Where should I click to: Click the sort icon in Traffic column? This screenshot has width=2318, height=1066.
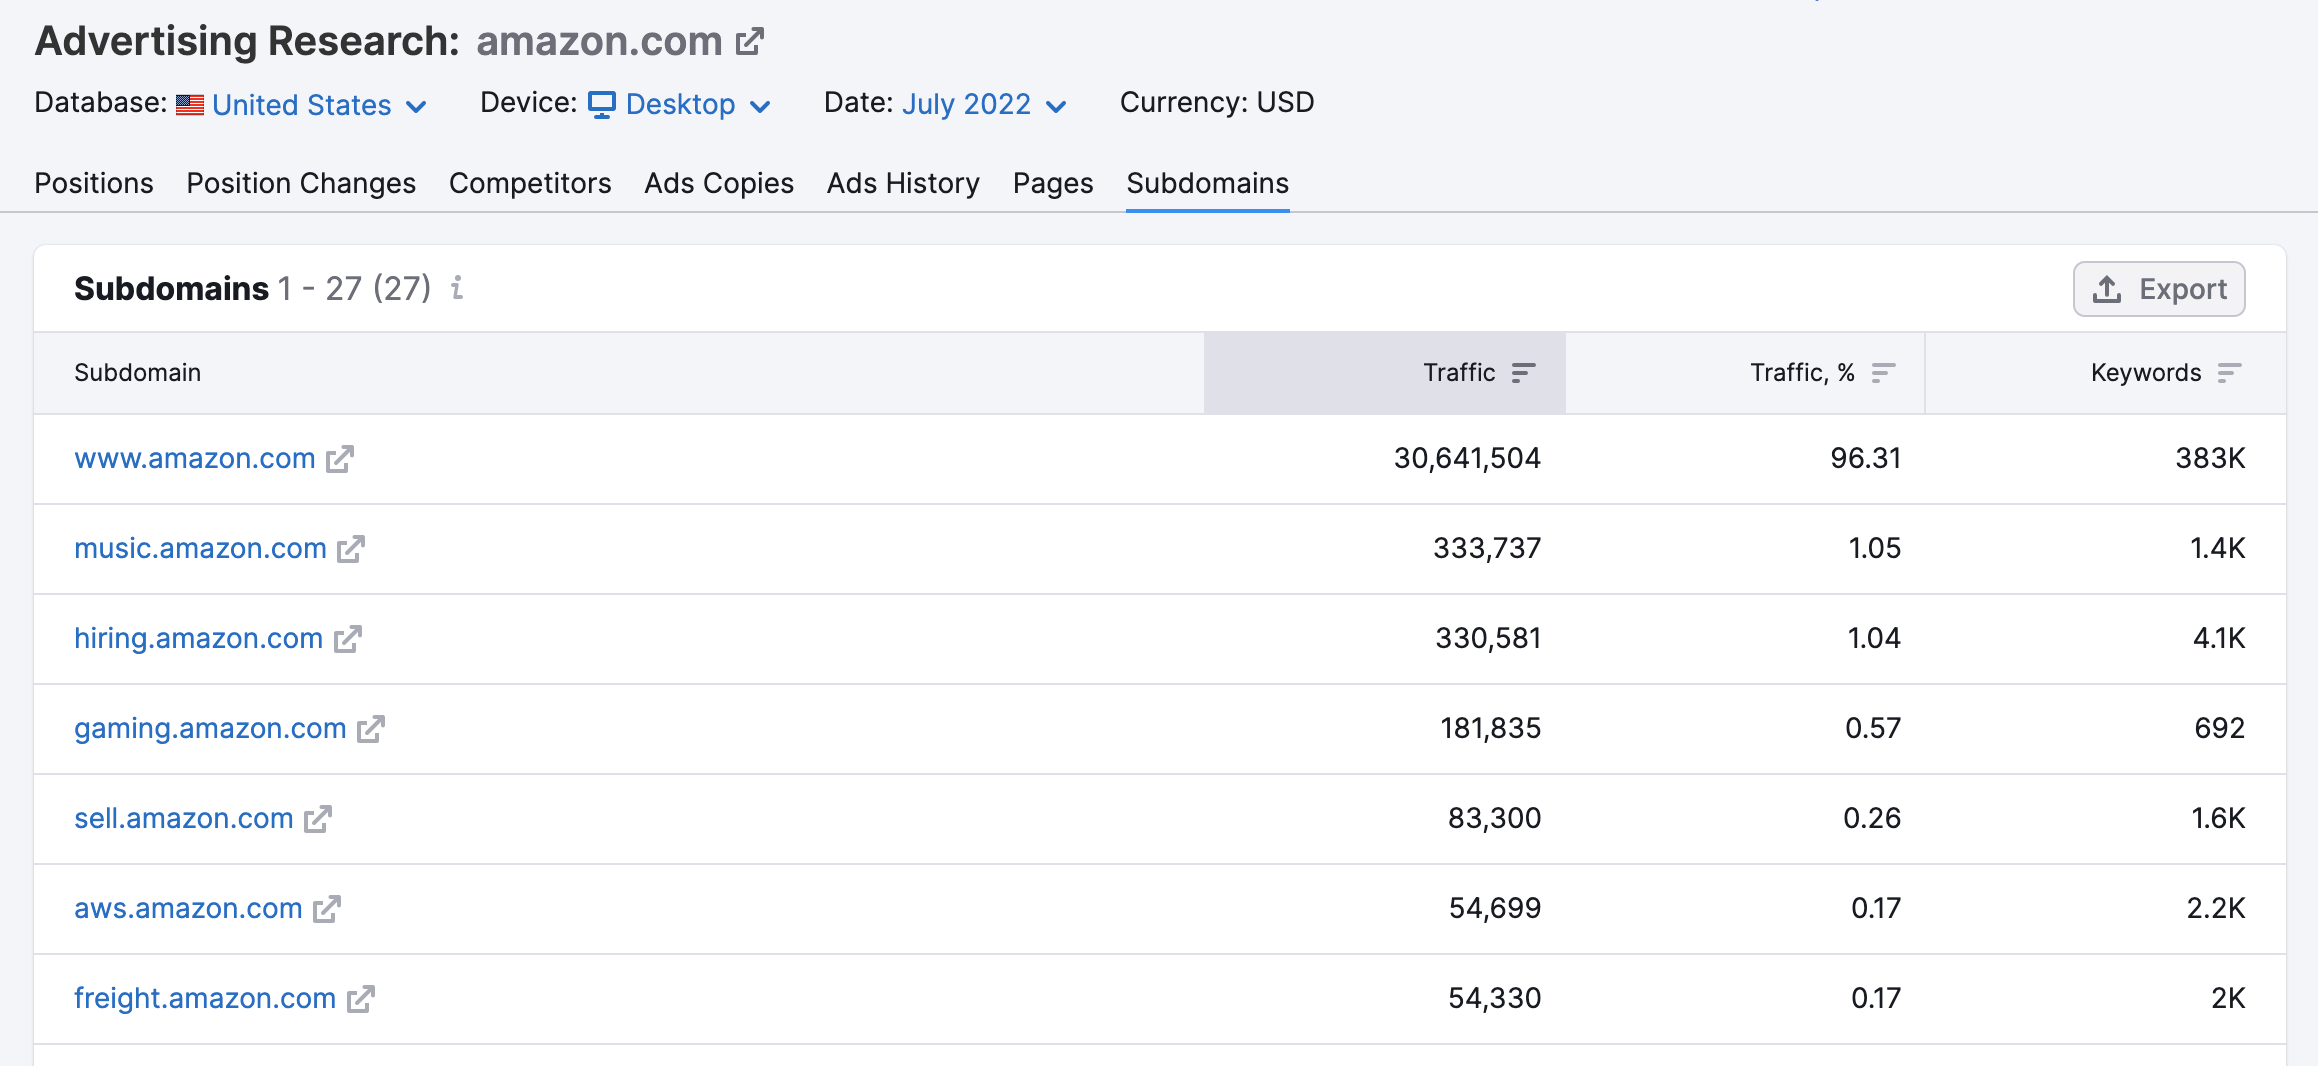click(x=1523, y=373)
